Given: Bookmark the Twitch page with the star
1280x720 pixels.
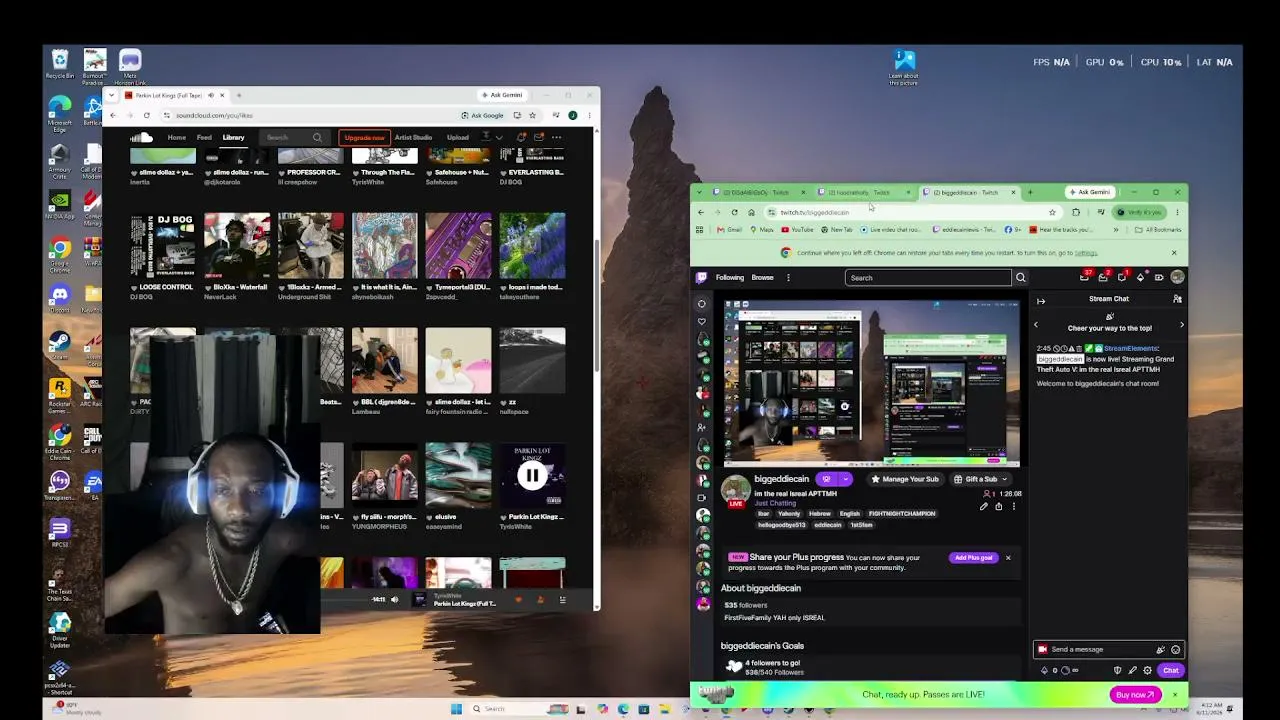Looking at the screenshot, I should pos(1052,212).
